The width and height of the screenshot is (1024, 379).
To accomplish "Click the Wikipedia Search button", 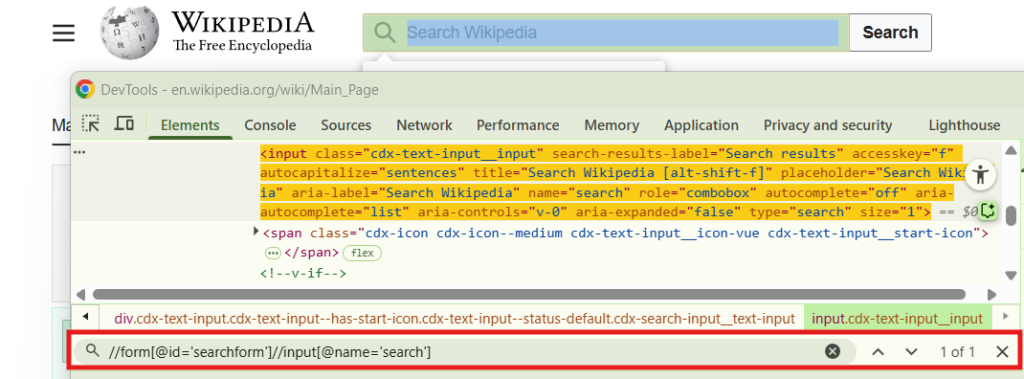I will coord(890,32).
